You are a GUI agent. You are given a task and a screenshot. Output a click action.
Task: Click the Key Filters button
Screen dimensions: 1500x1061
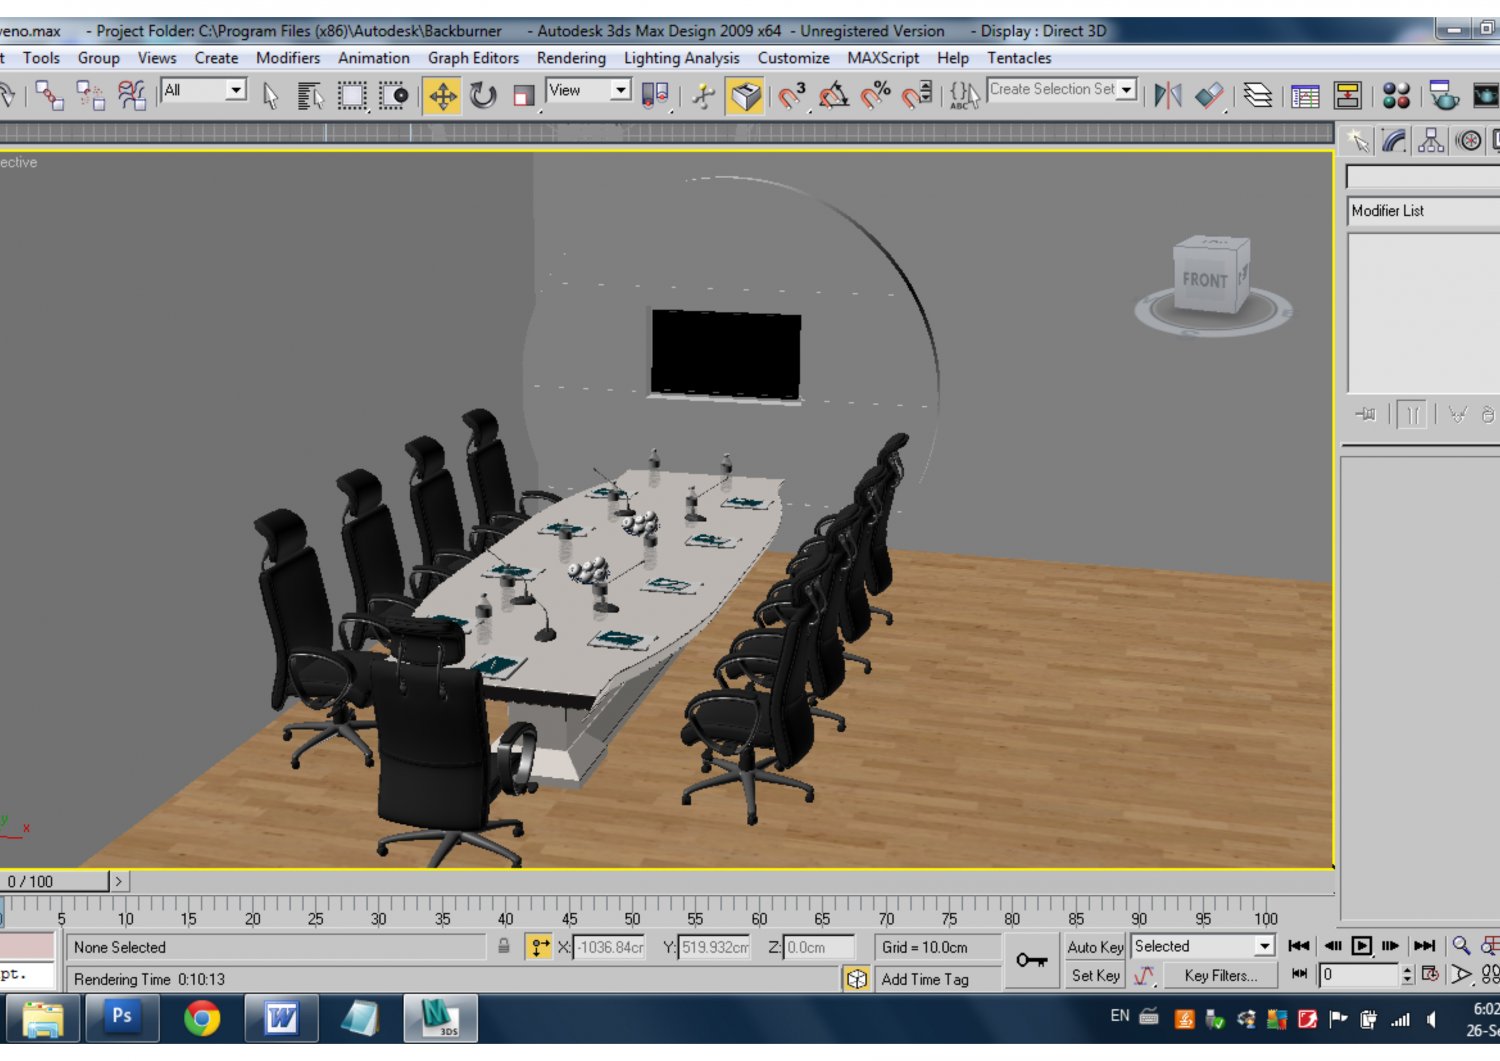click(x=1221, y=976)
